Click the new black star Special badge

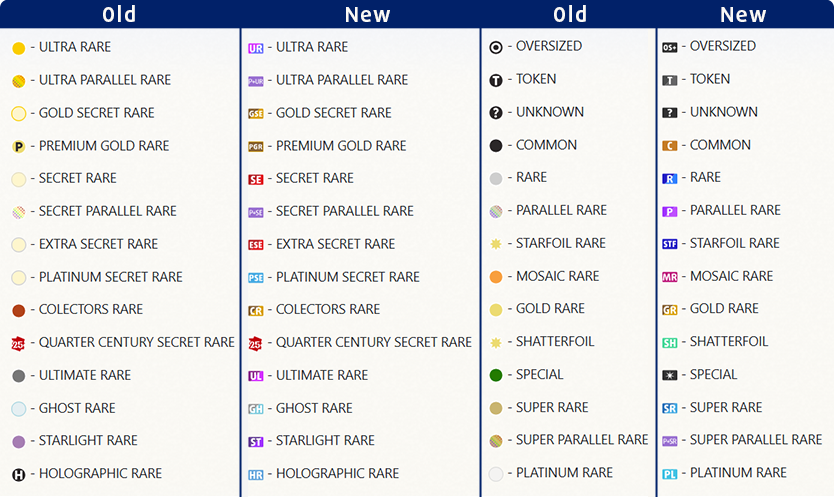(x=670, y=375)
